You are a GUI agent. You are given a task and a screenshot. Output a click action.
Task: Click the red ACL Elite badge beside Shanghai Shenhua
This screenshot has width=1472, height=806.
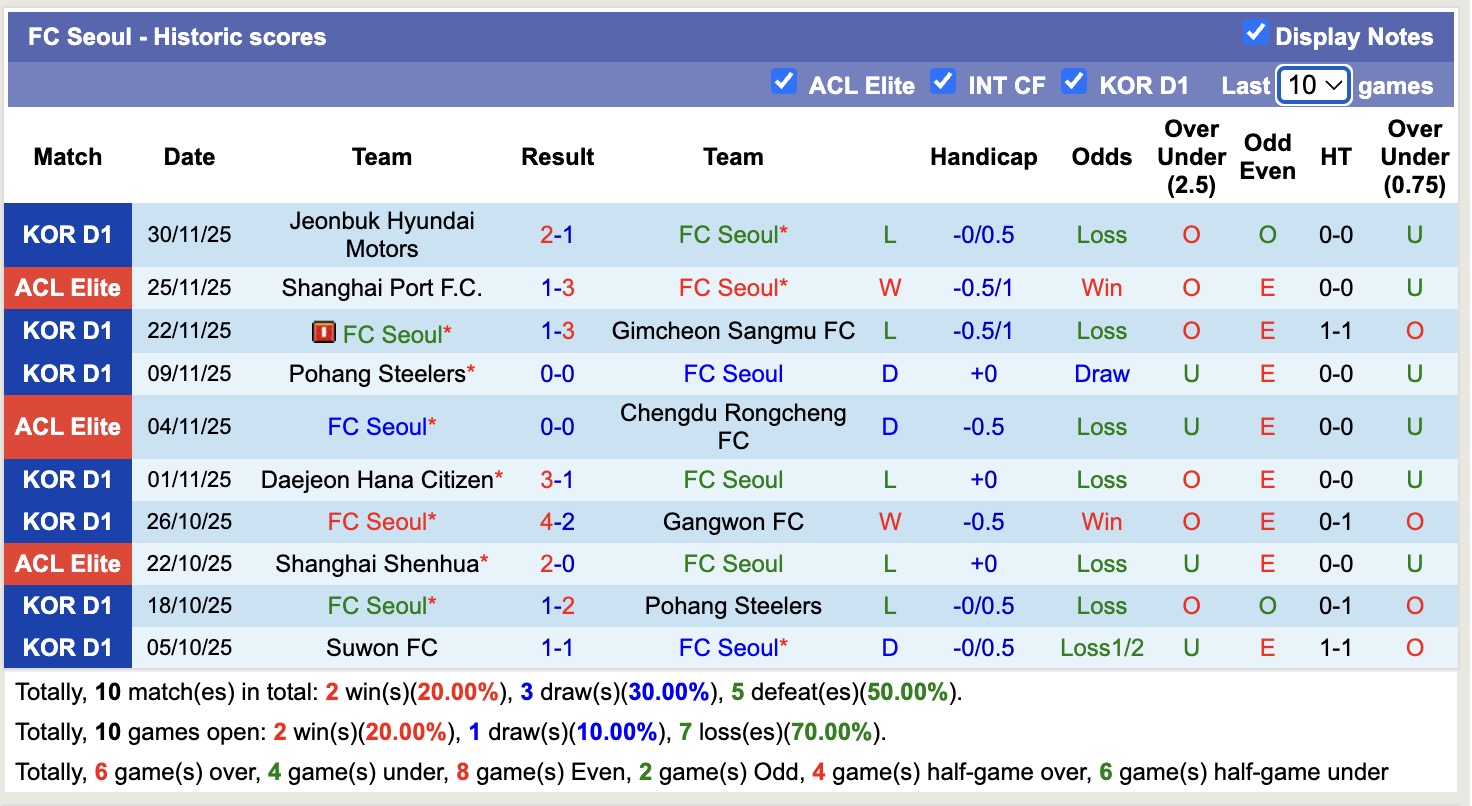click(x=67, y=563)
